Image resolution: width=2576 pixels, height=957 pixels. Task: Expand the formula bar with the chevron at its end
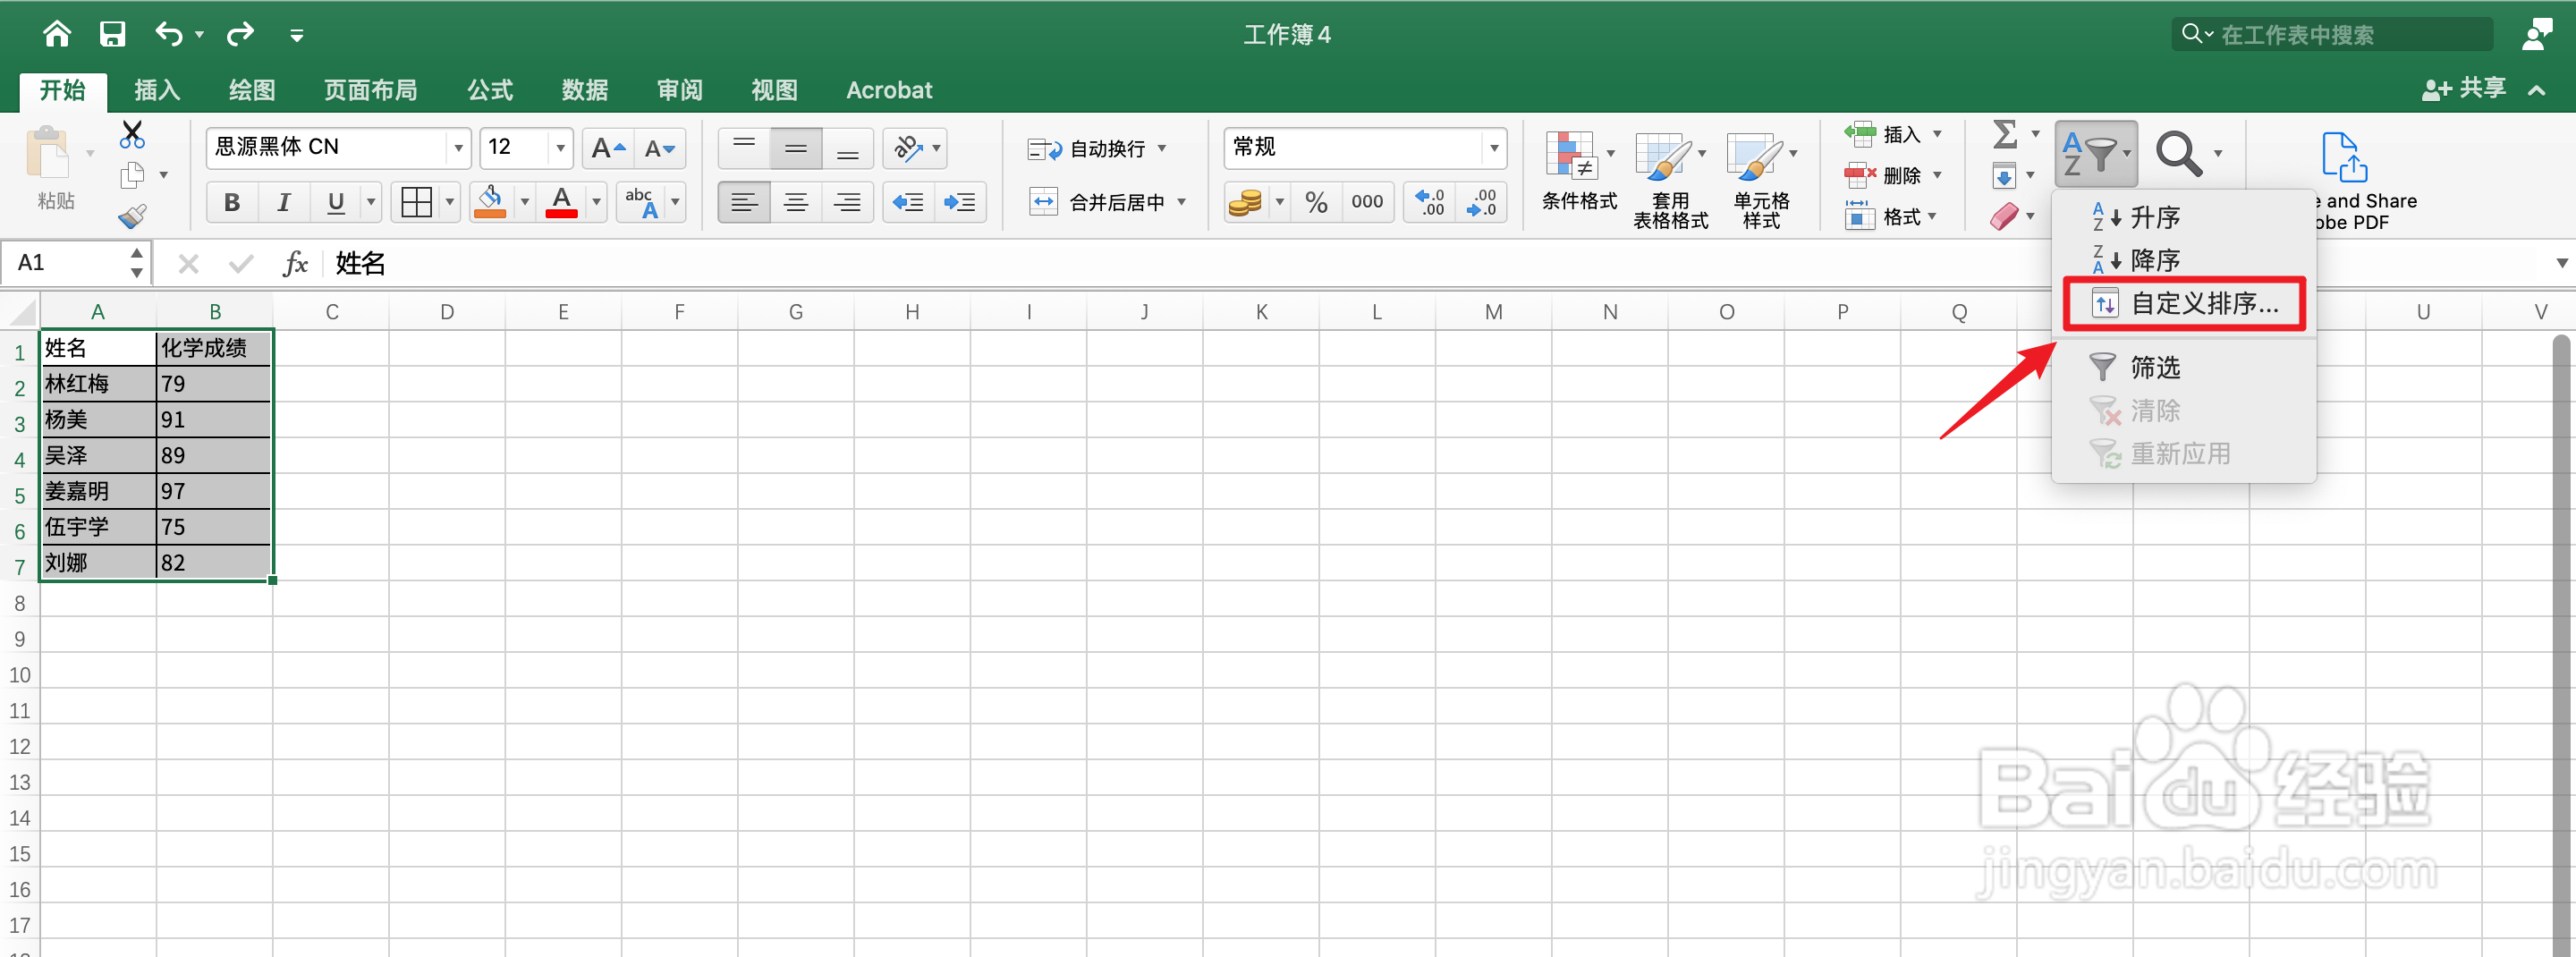point(2562,263)
